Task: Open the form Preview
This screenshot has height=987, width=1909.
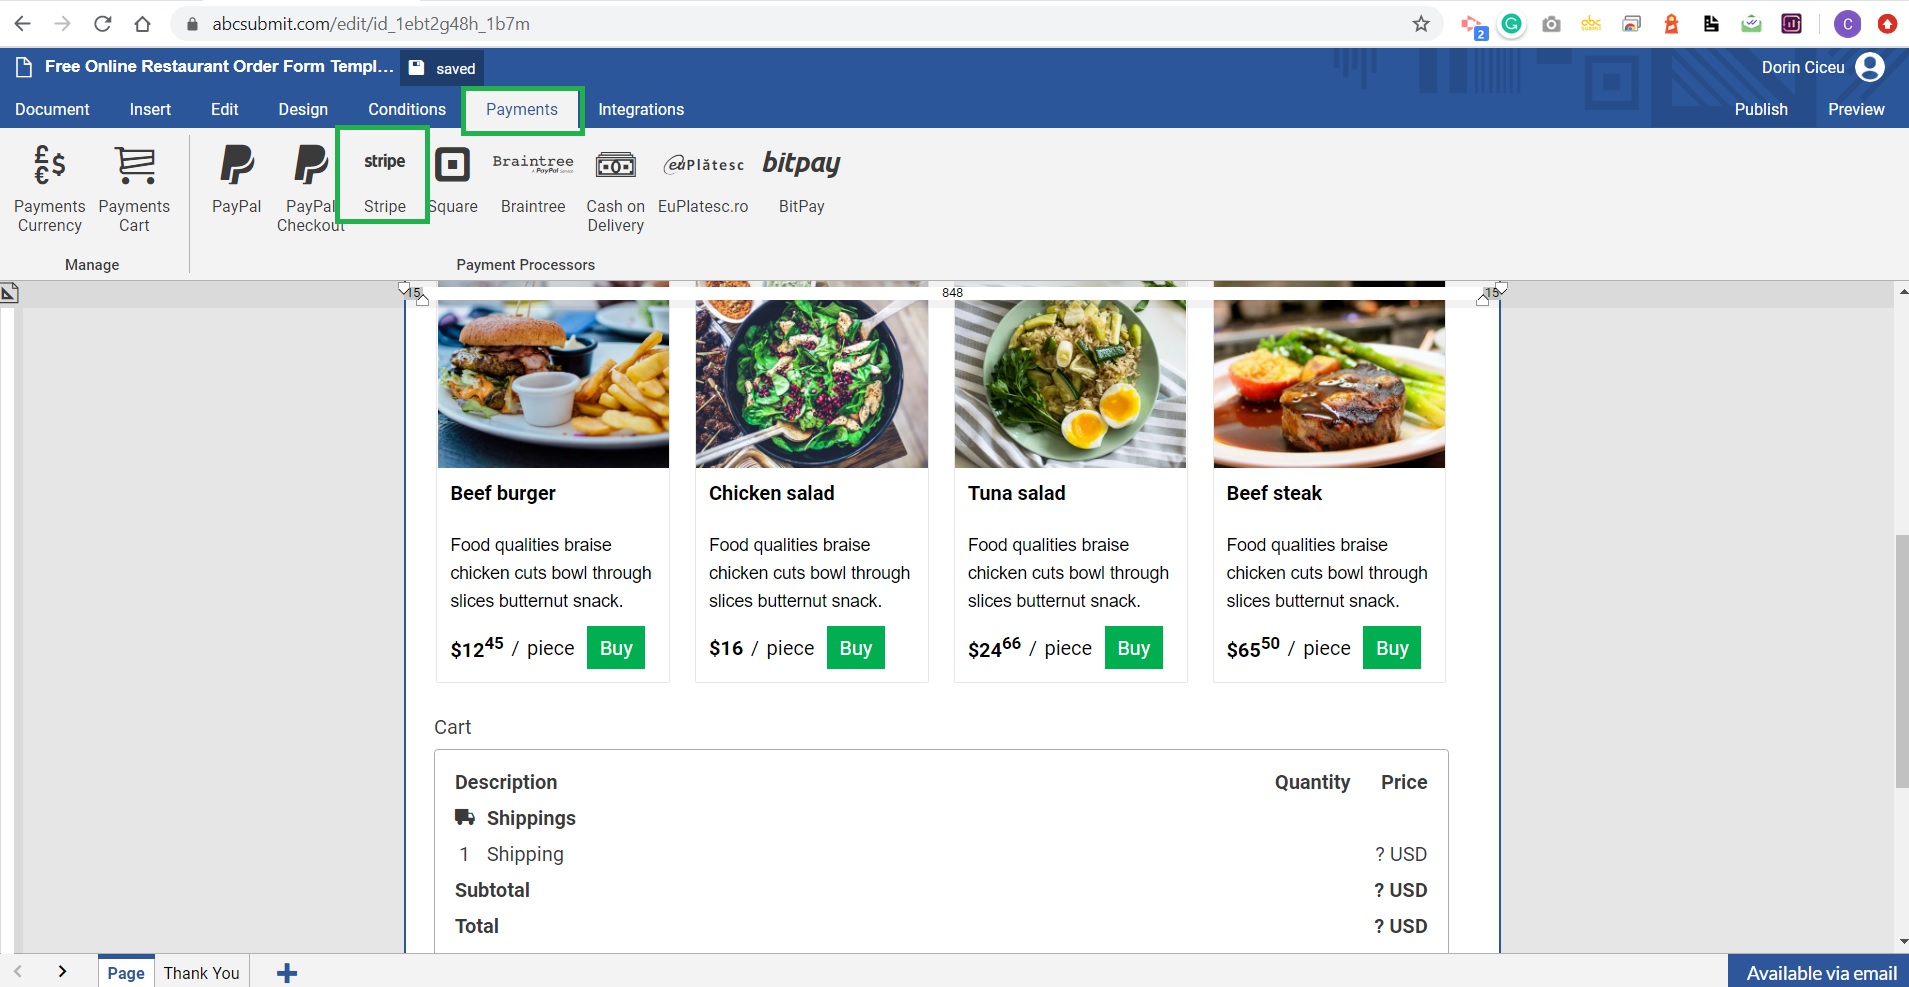Action: 1856,109
